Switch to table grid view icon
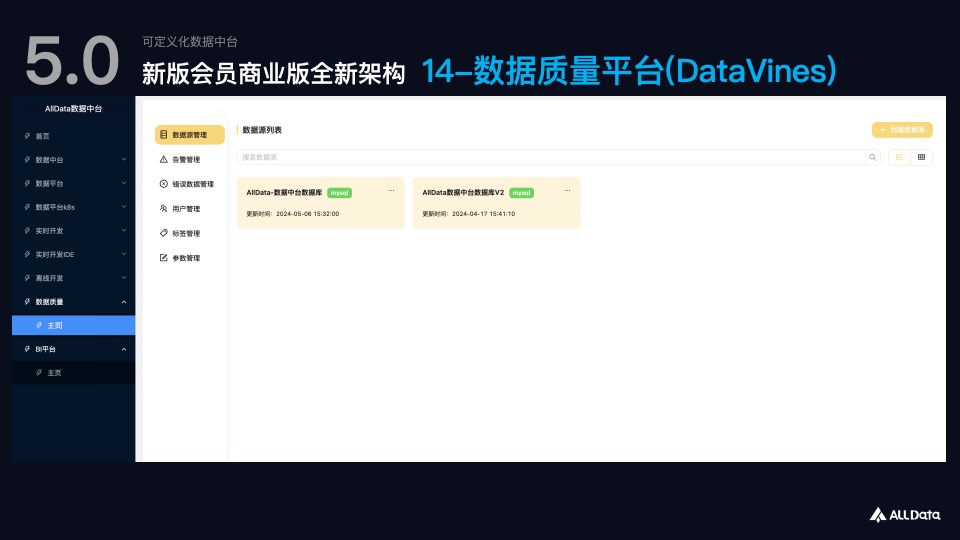This screenshot has width=960, height=540. [x=921, y=157]
